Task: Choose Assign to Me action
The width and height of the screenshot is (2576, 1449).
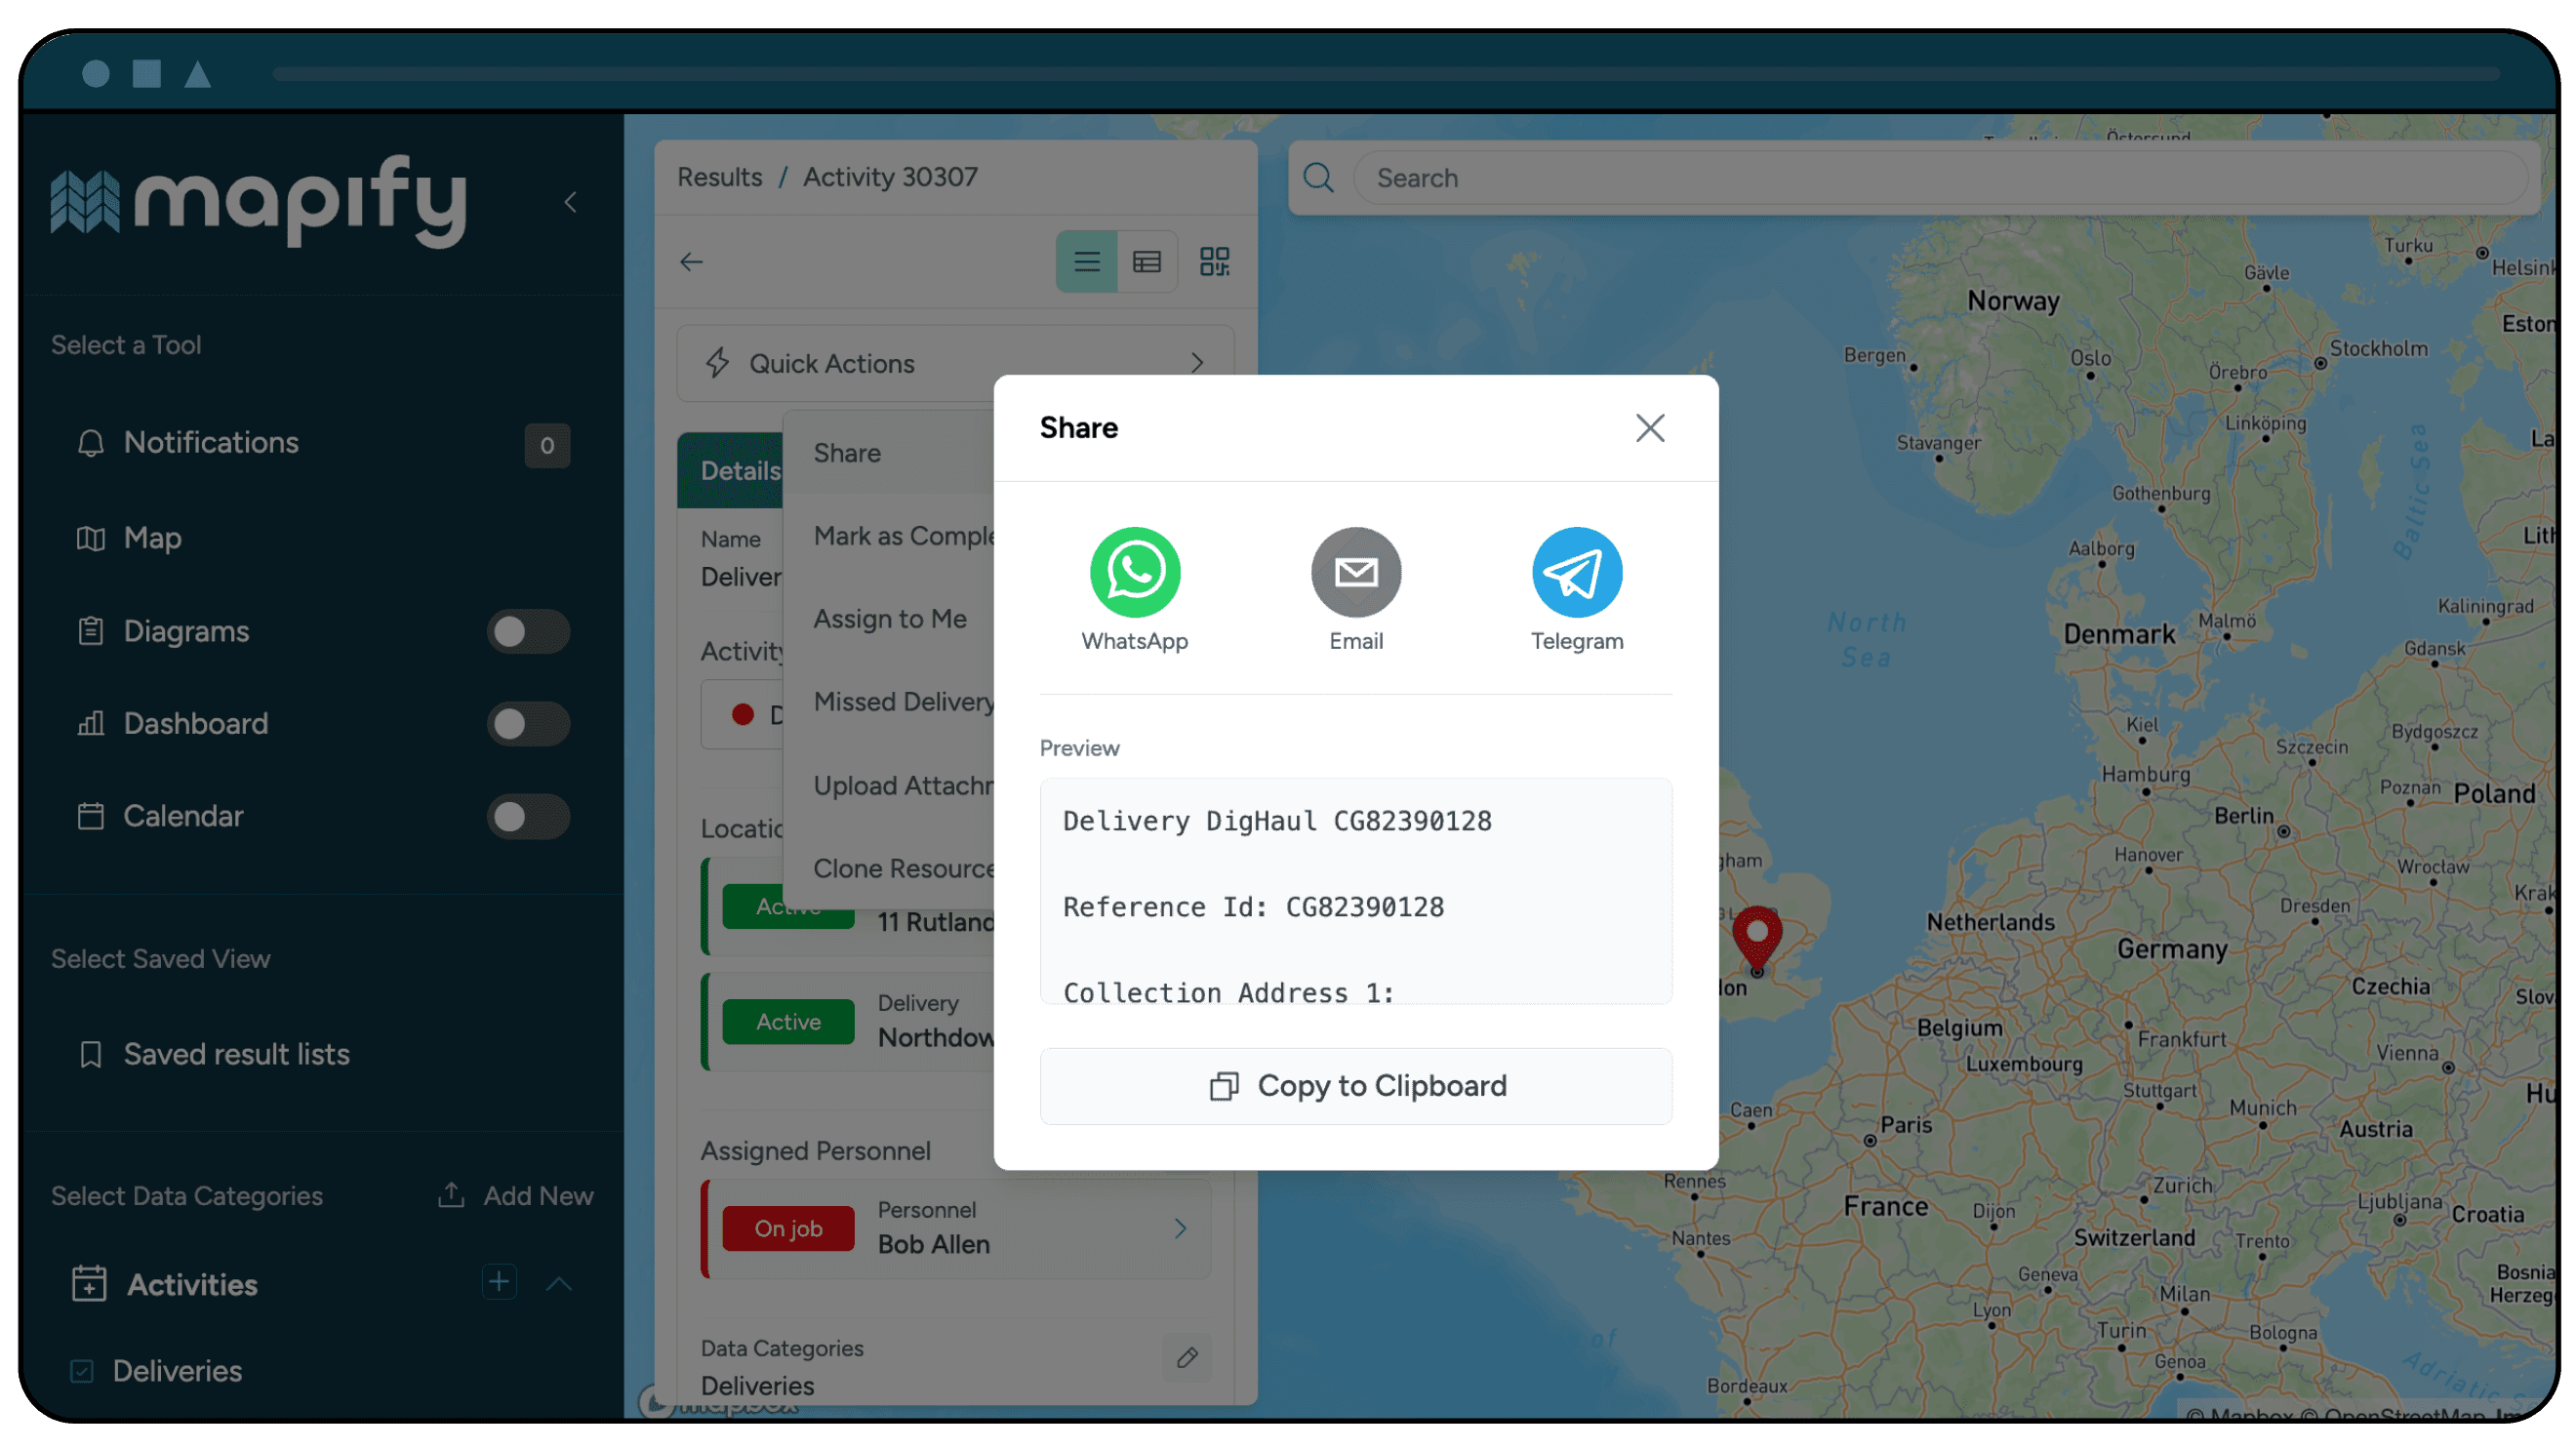Action: click(889, 619)
